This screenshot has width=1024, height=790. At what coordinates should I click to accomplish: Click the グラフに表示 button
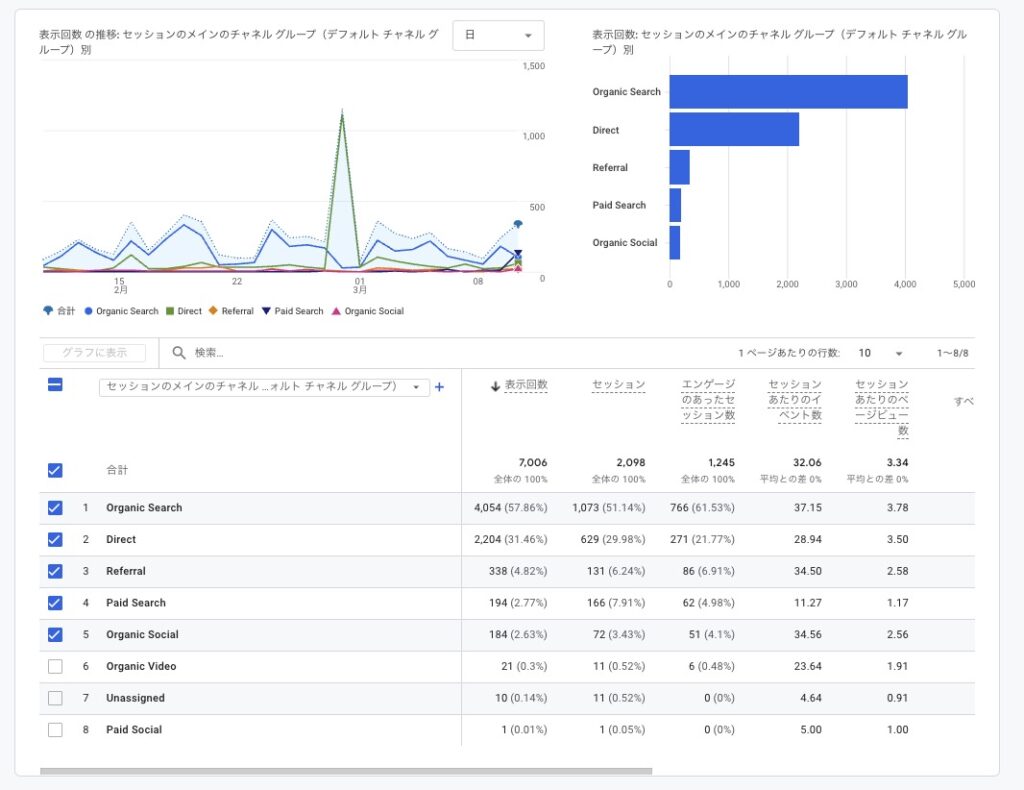94,353
